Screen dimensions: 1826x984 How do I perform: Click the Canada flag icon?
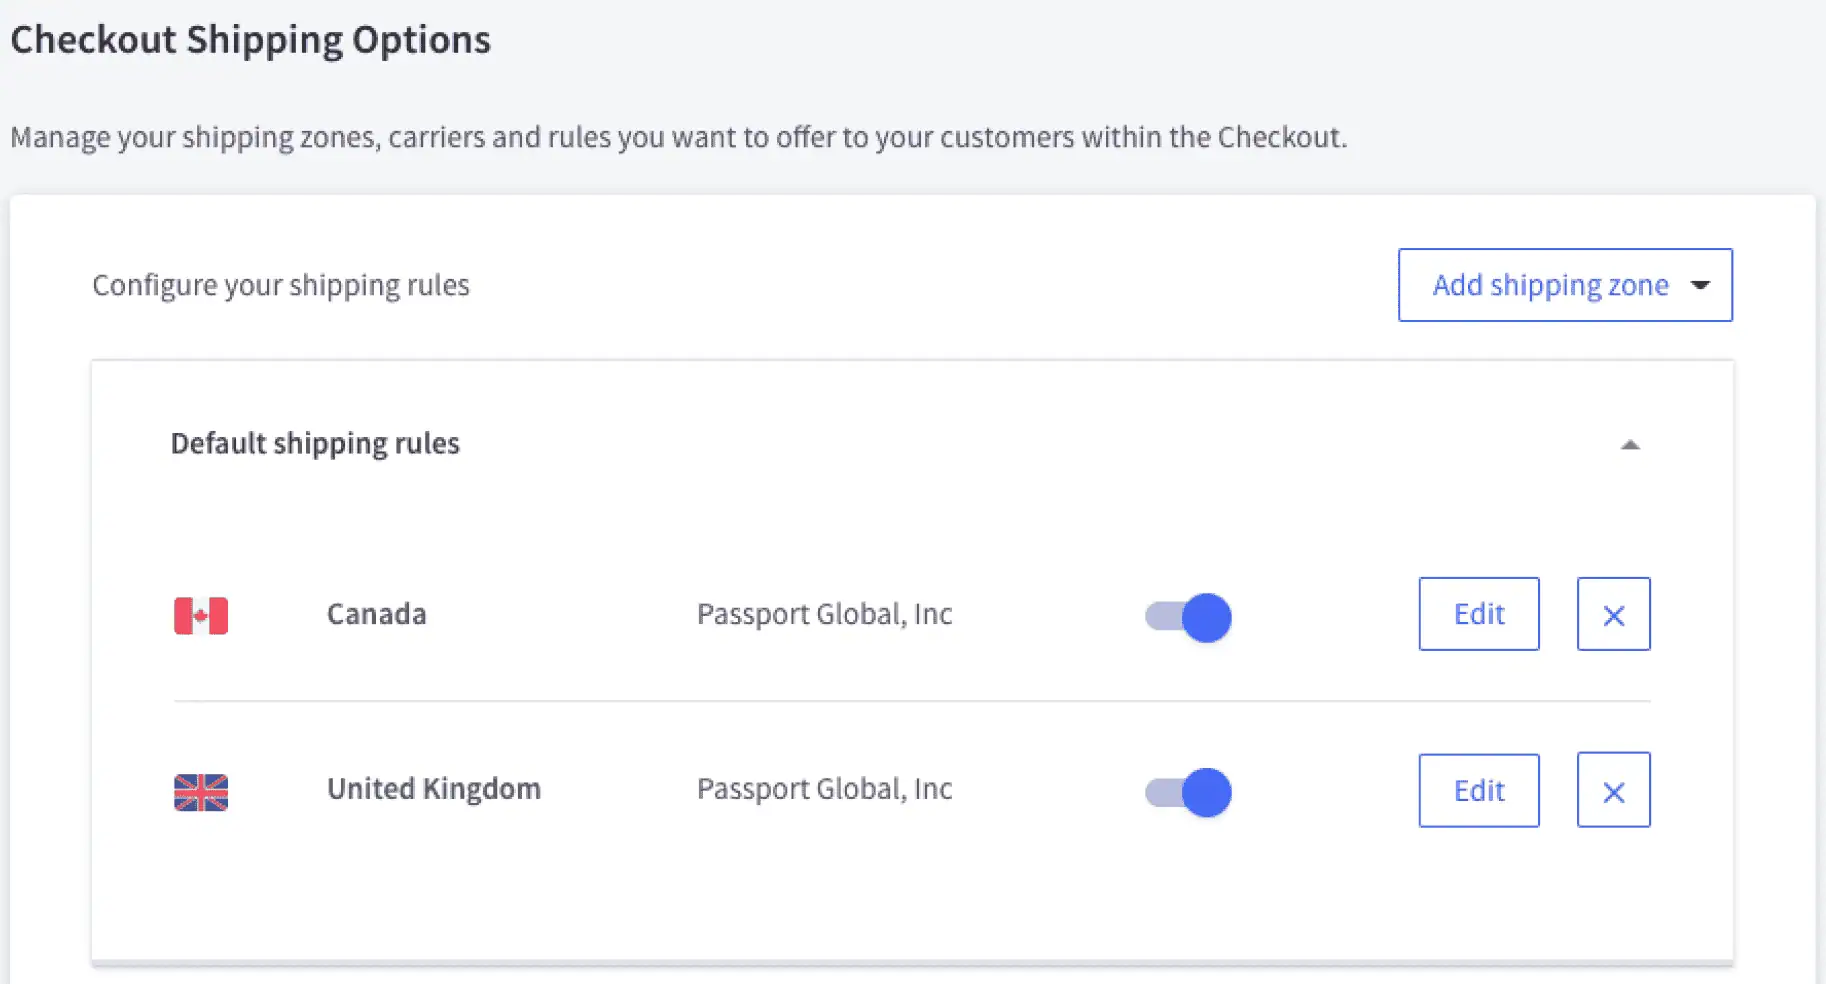(x=201, y=615)
